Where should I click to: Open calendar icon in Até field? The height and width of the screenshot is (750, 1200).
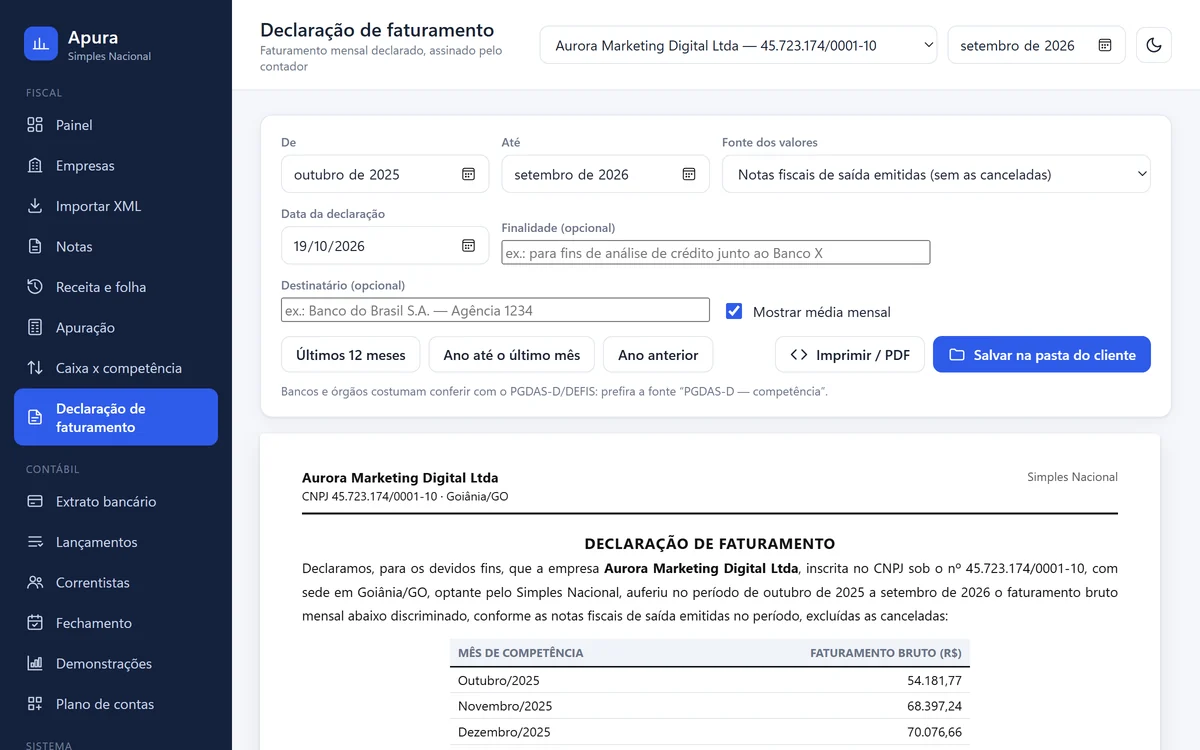689,174
